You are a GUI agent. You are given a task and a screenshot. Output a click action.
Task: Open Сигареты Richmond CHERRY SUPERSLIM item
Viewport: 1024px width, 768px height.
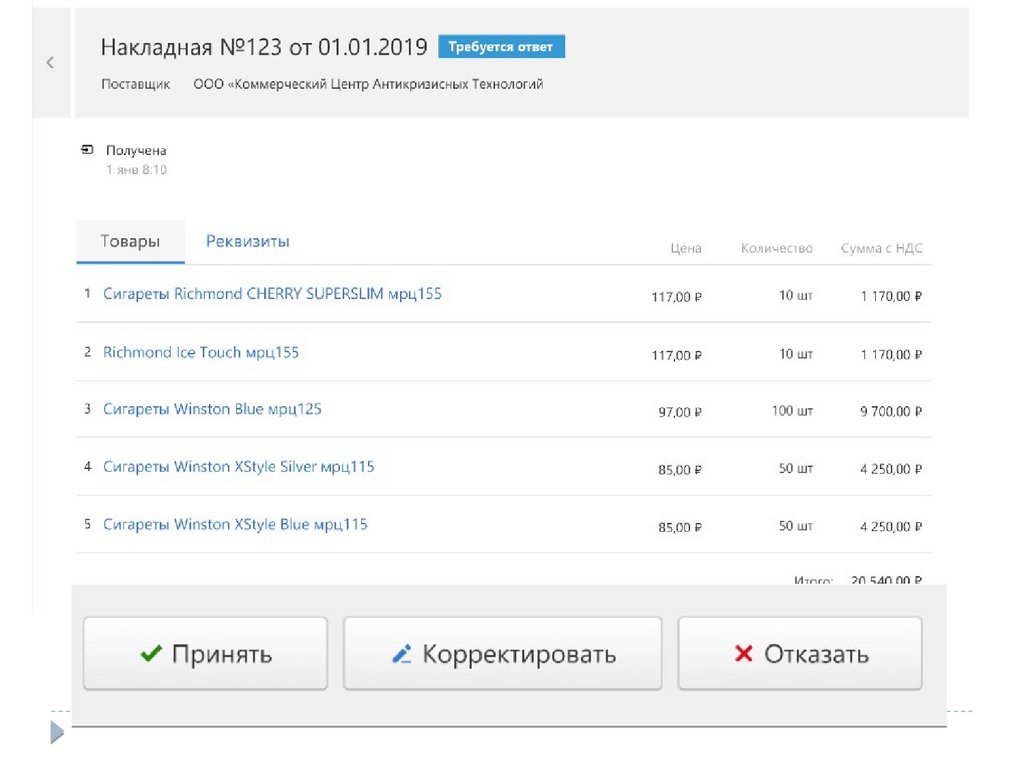pyautogui.click(x=272, y=294)
